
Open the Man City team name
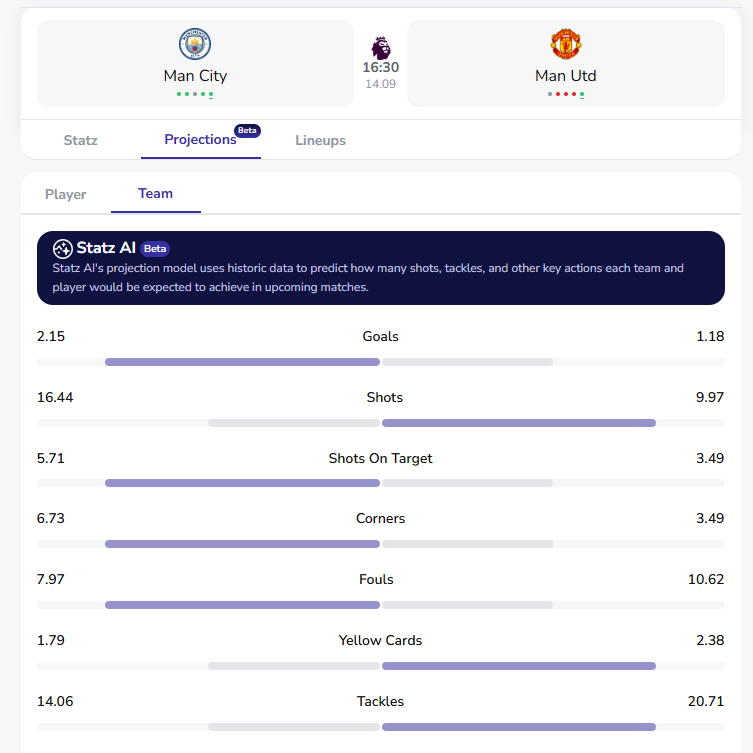(x=195, y=76)
